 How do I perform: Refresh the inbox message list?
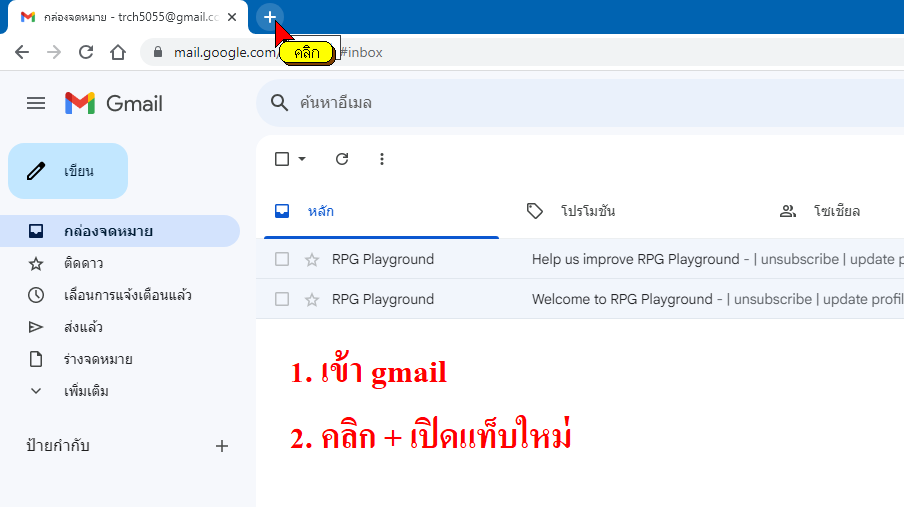(x=342, y=159)
